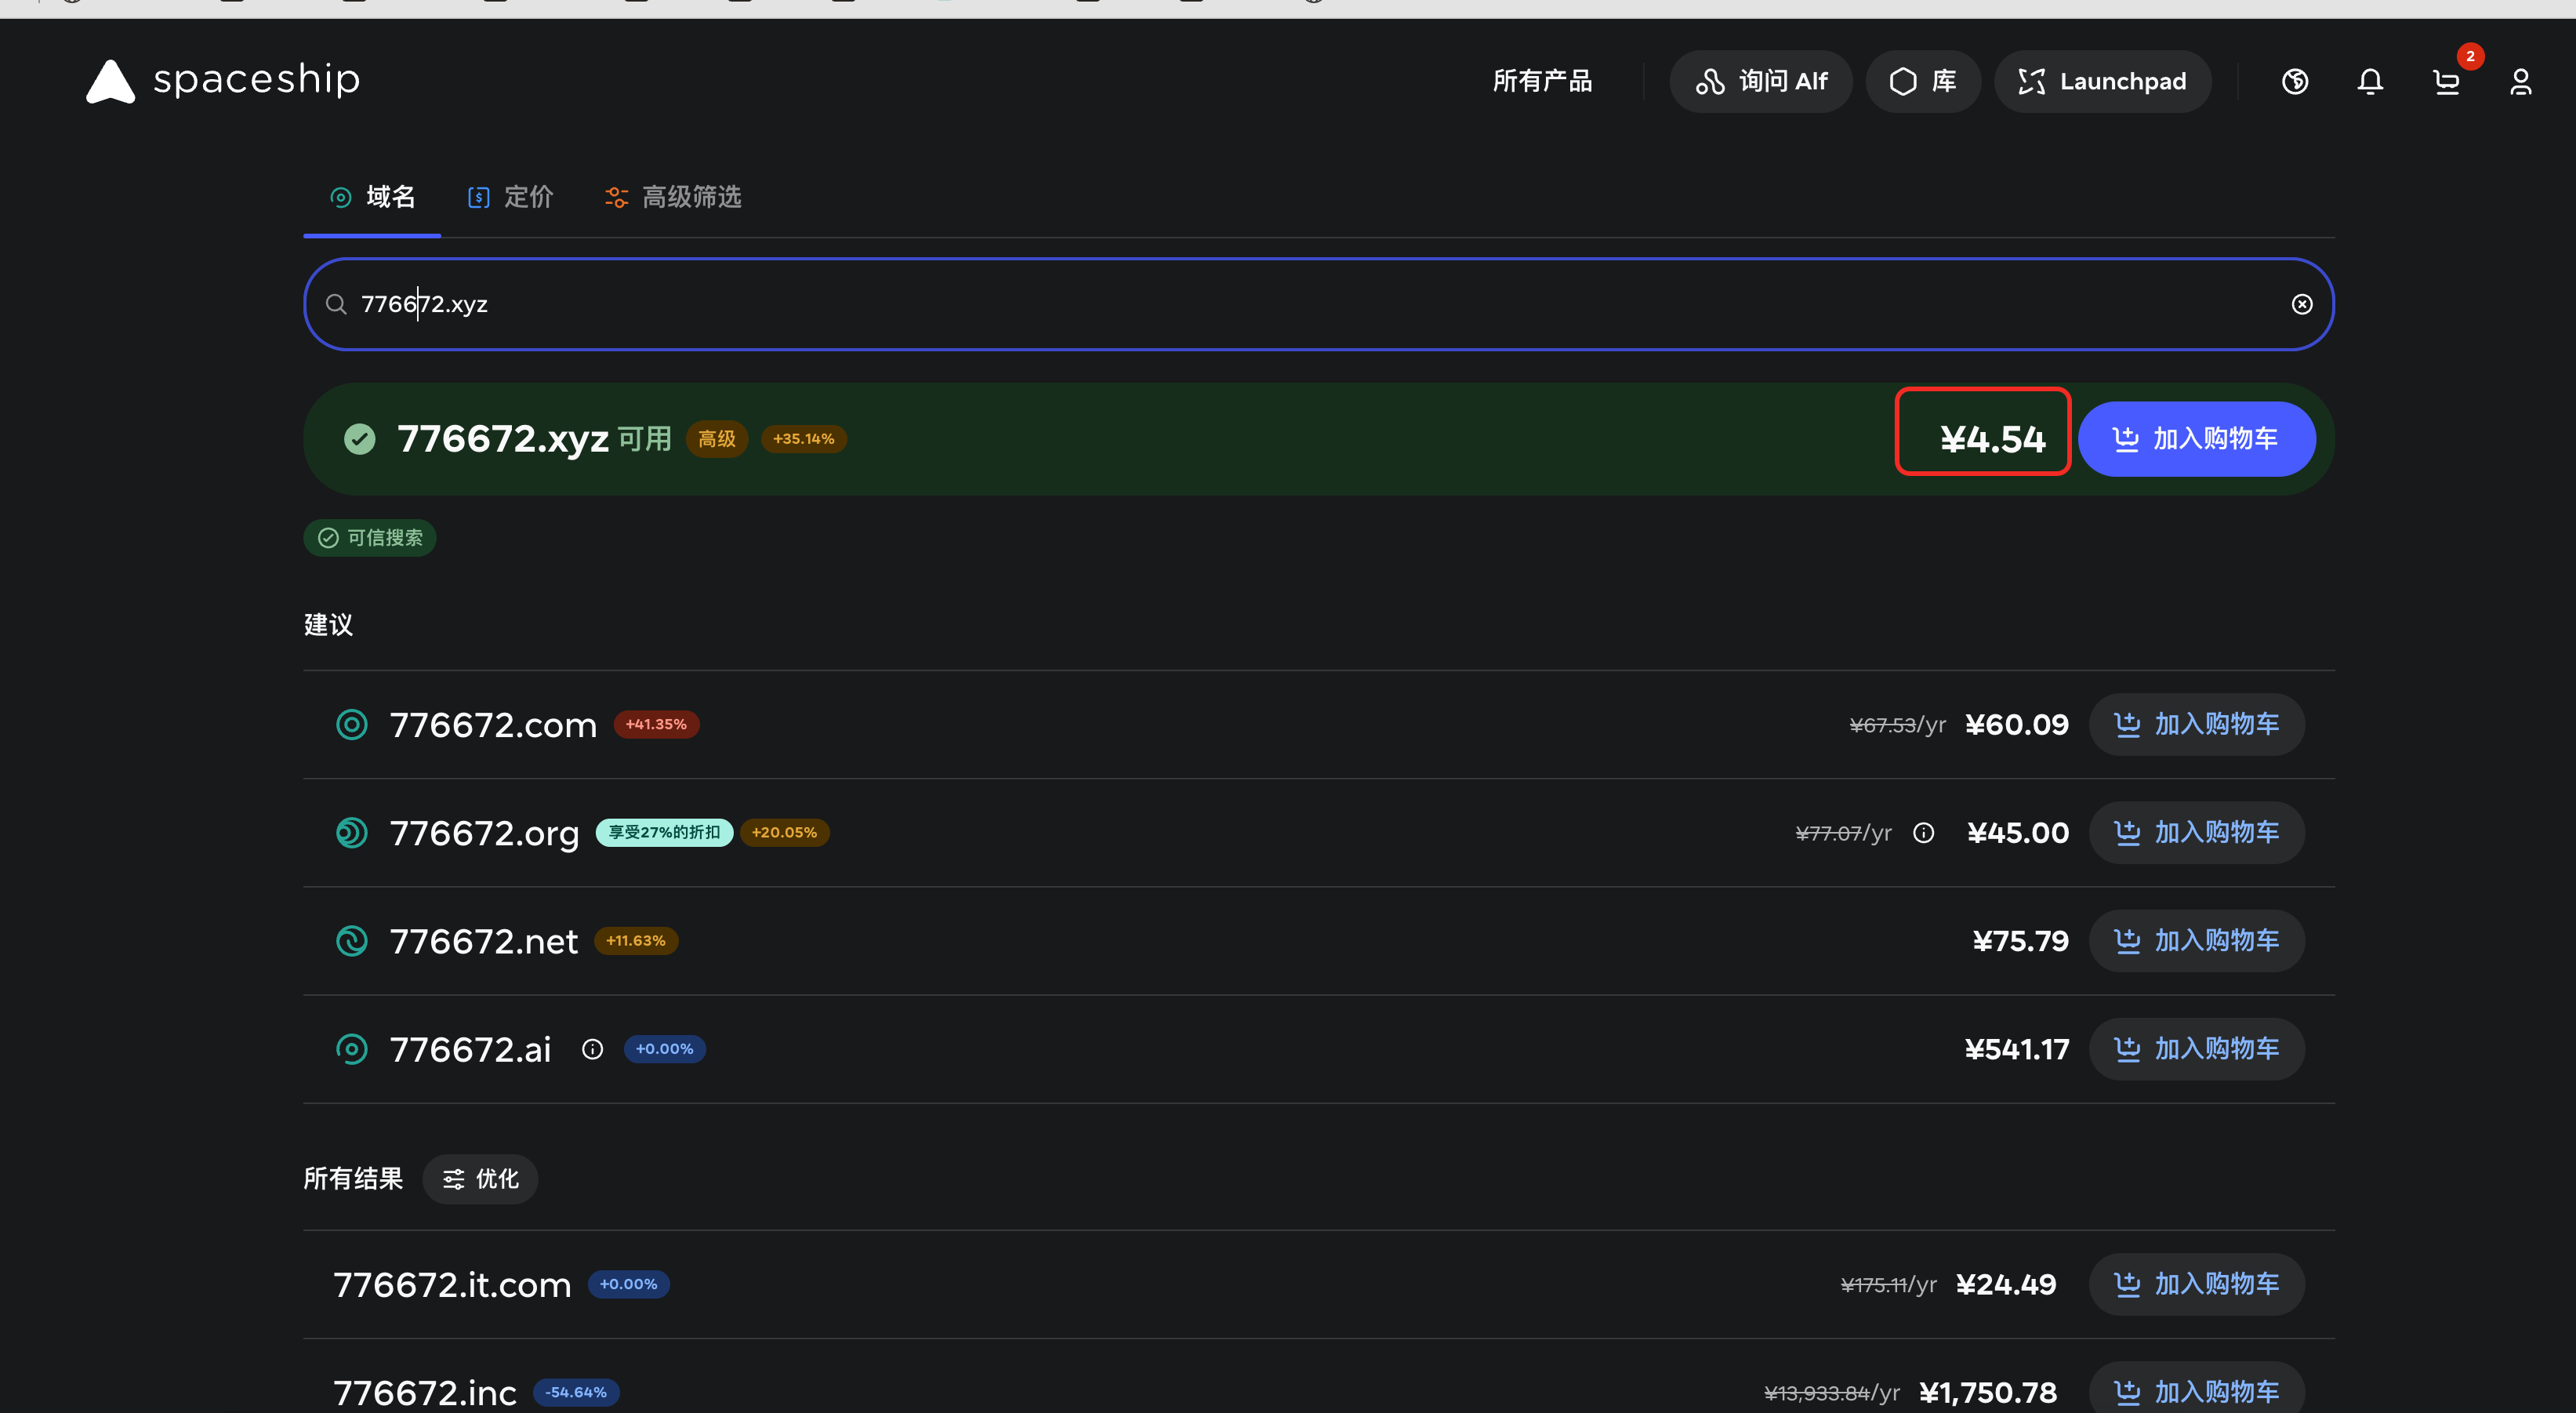Click the 776672.com domain icon
2576x1413 pixels.
pos(352,725)
